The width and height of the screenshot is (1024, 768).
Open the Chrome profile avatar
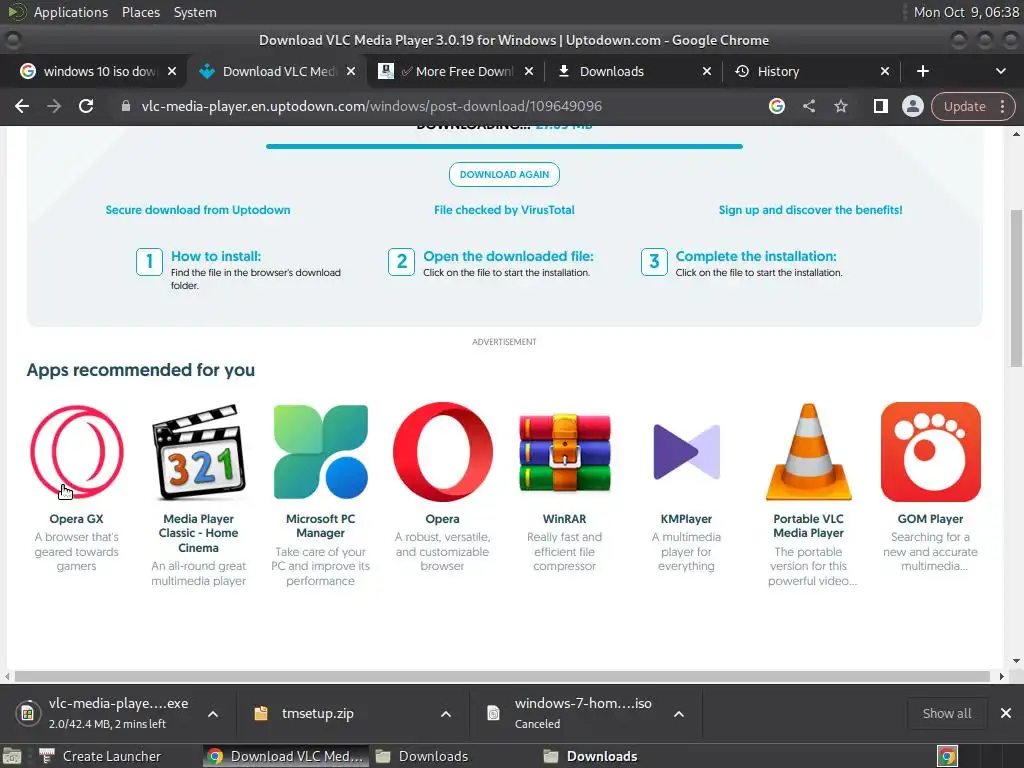(912, 106)
